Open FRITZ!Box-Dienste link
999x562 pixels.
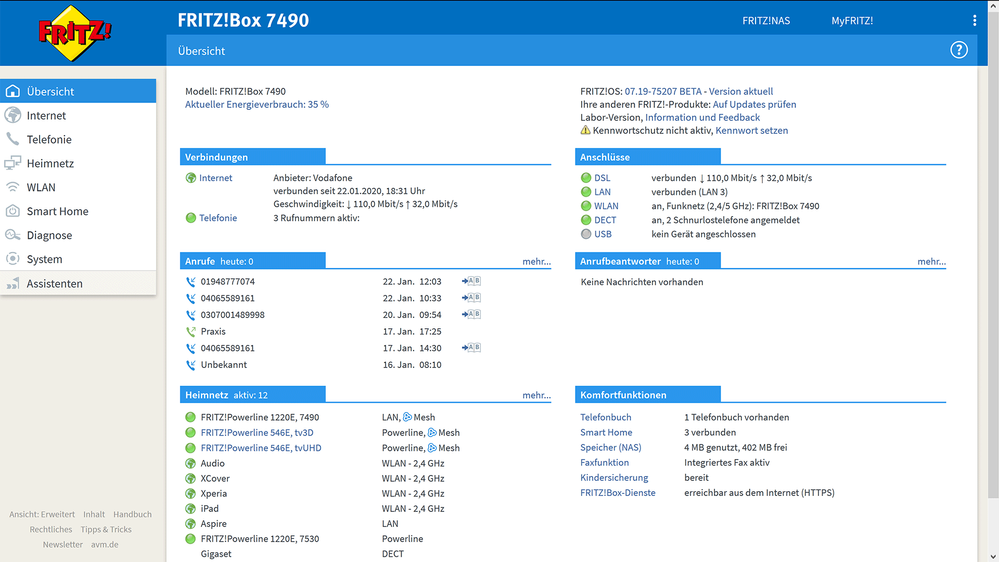[x=617, y=493]
